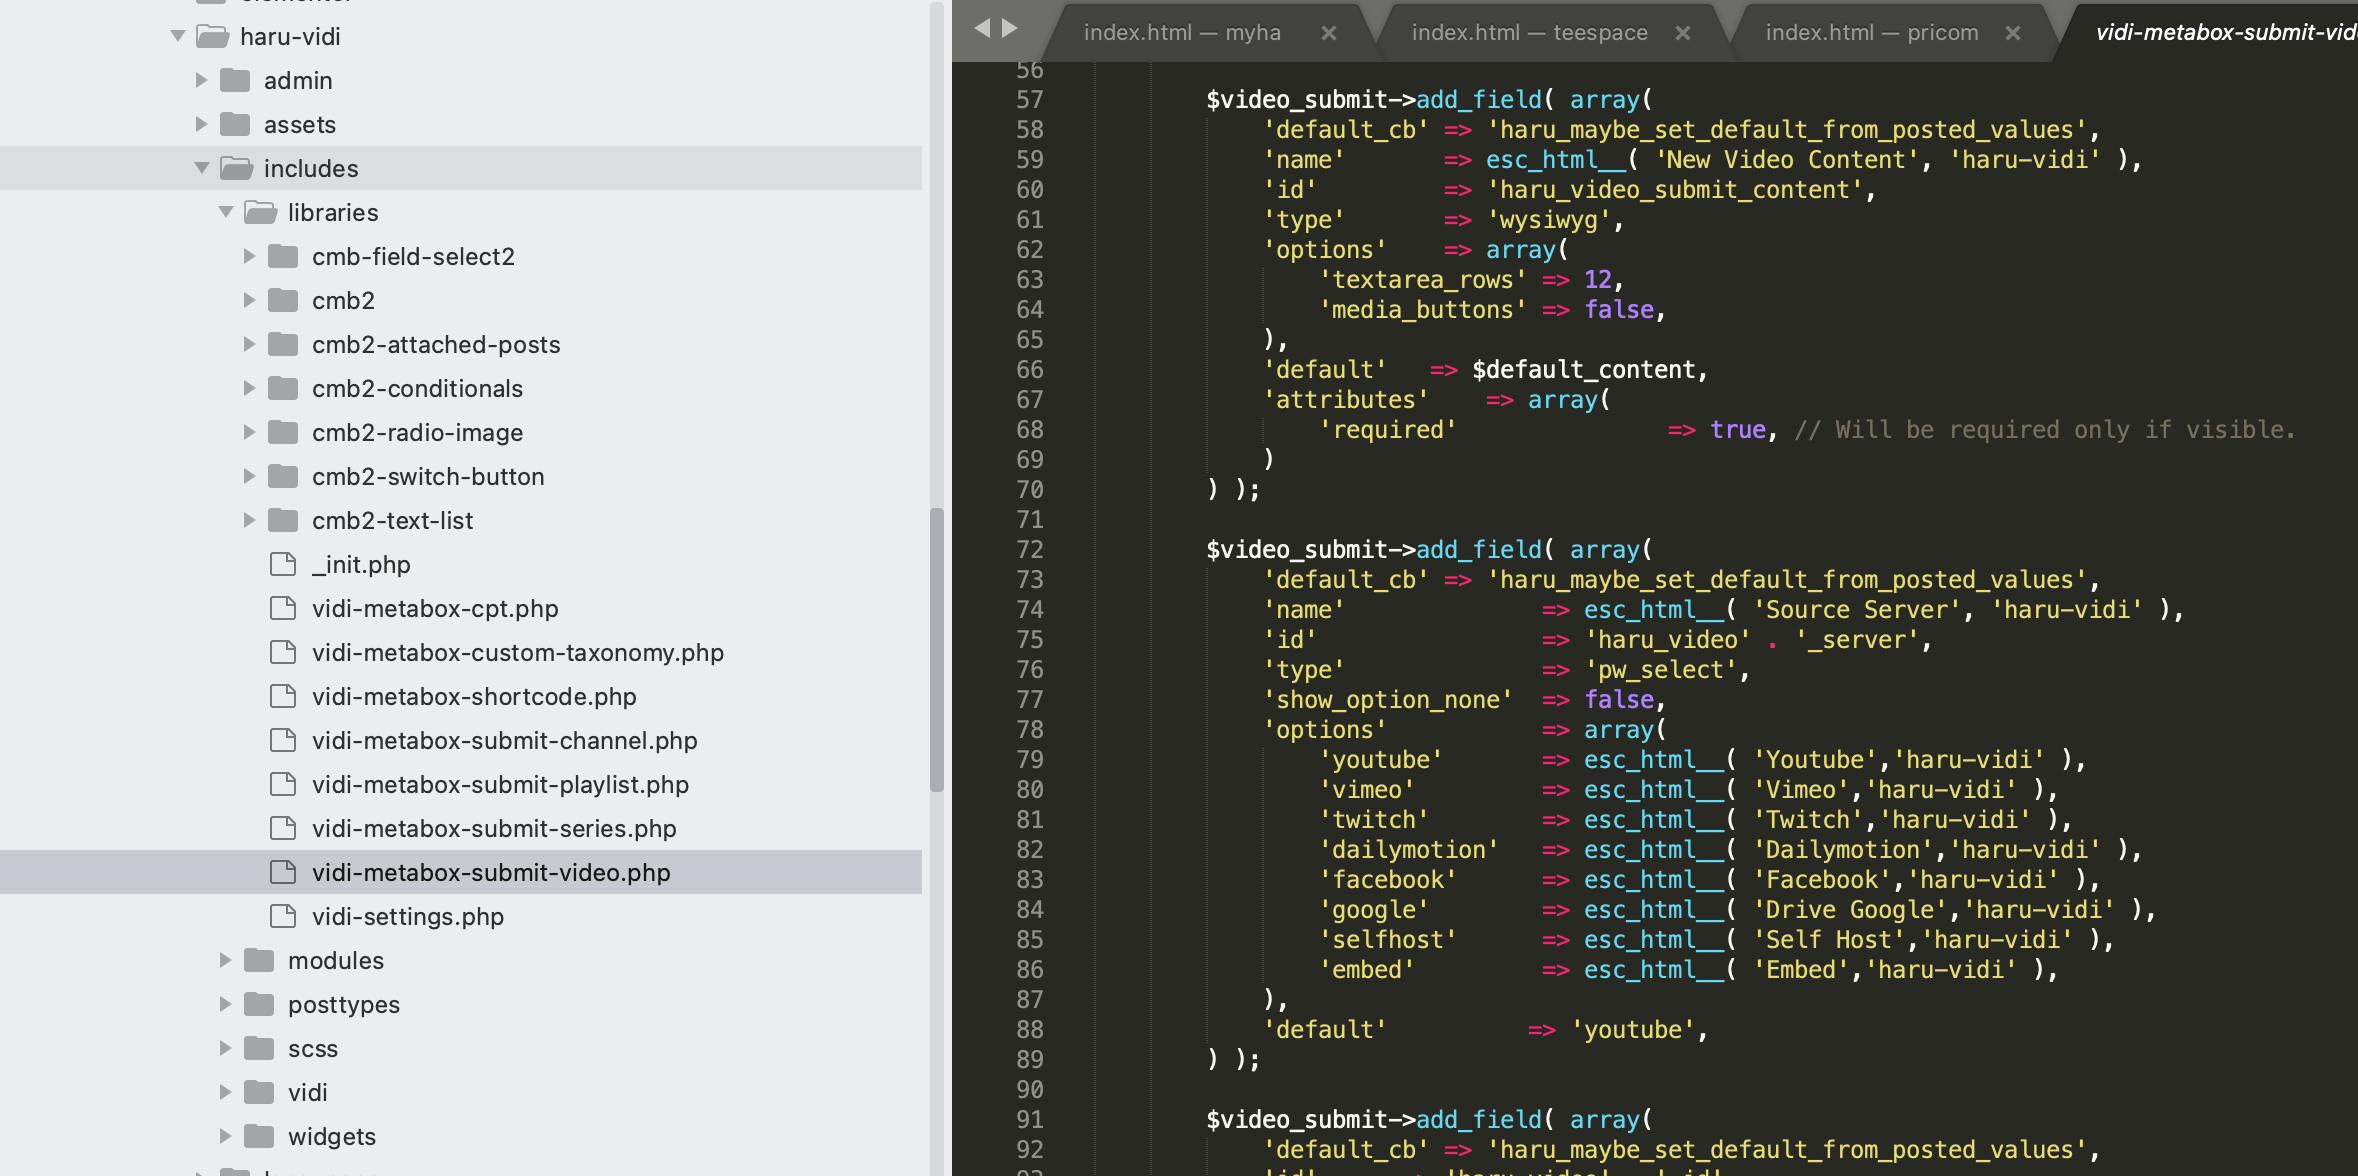Click the cmb2-attached-posts folder icon
The image size is (2358, 1176).
click(283, 344)
